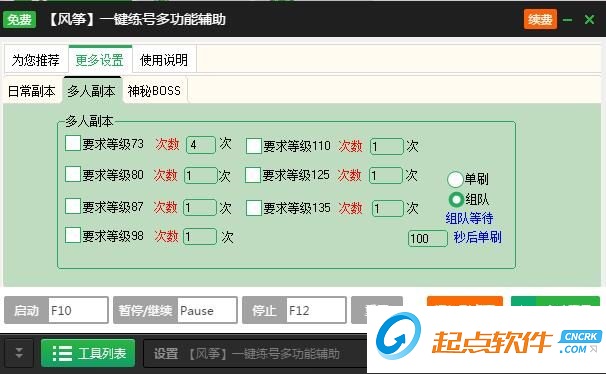Close the window with green X icon
This screenshot has height=374, width=606.
tap(589, 19)
